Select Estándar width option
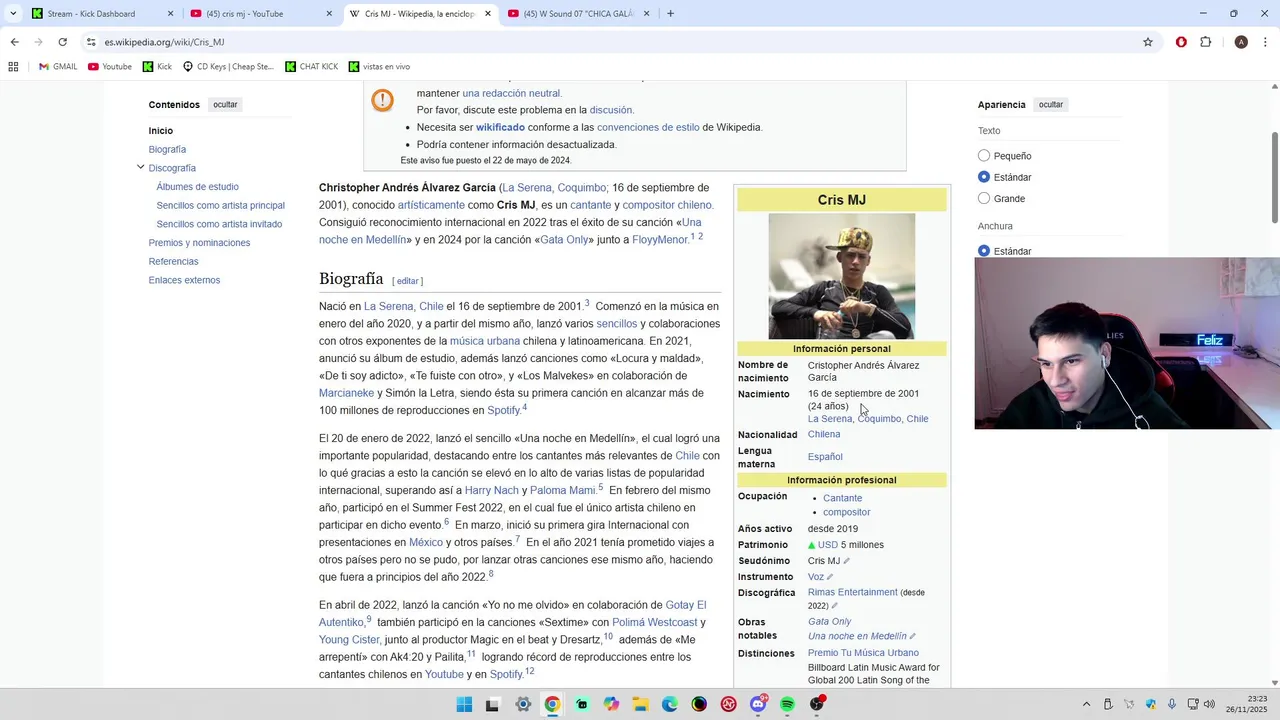 pyautogui.click(x=984, y=251)
